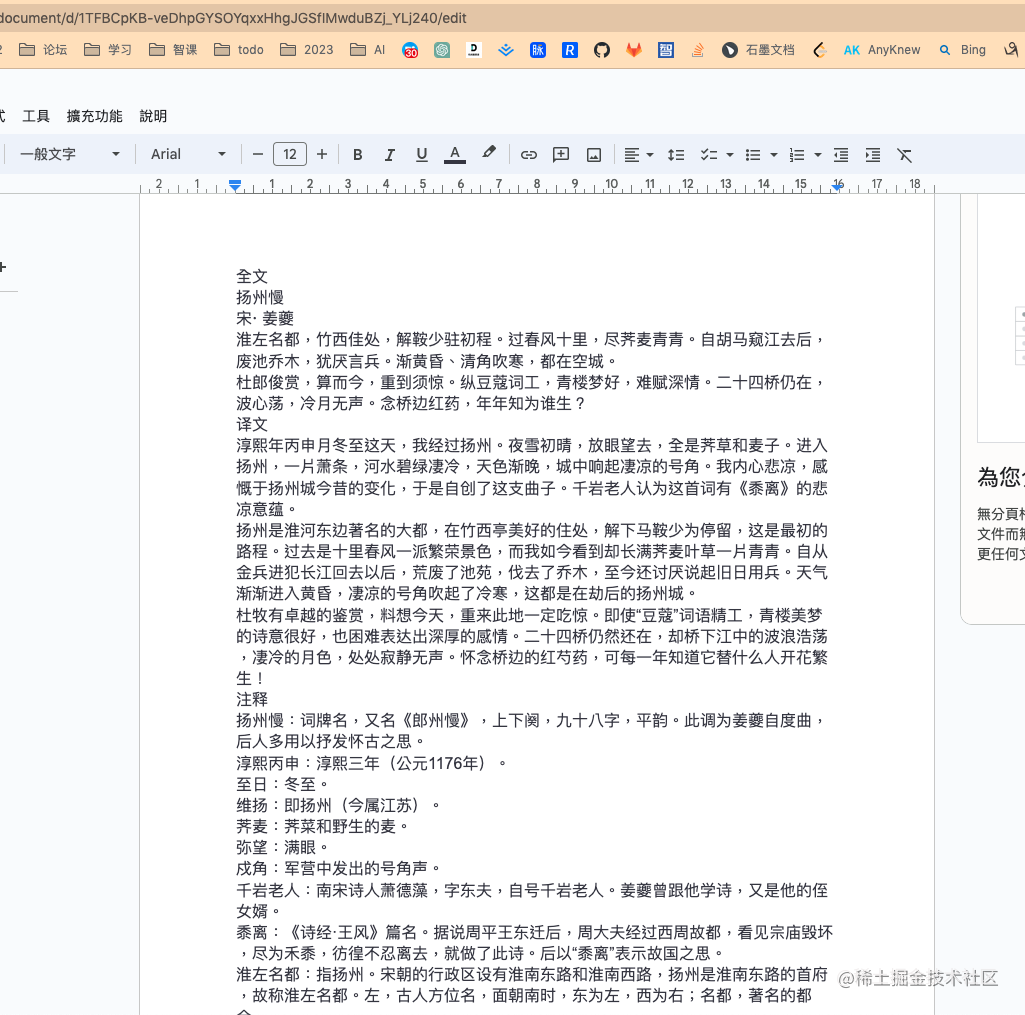Select the right indent marker on the ruler
This screenshot has width=1025, height=1015.
coord(838,187)
